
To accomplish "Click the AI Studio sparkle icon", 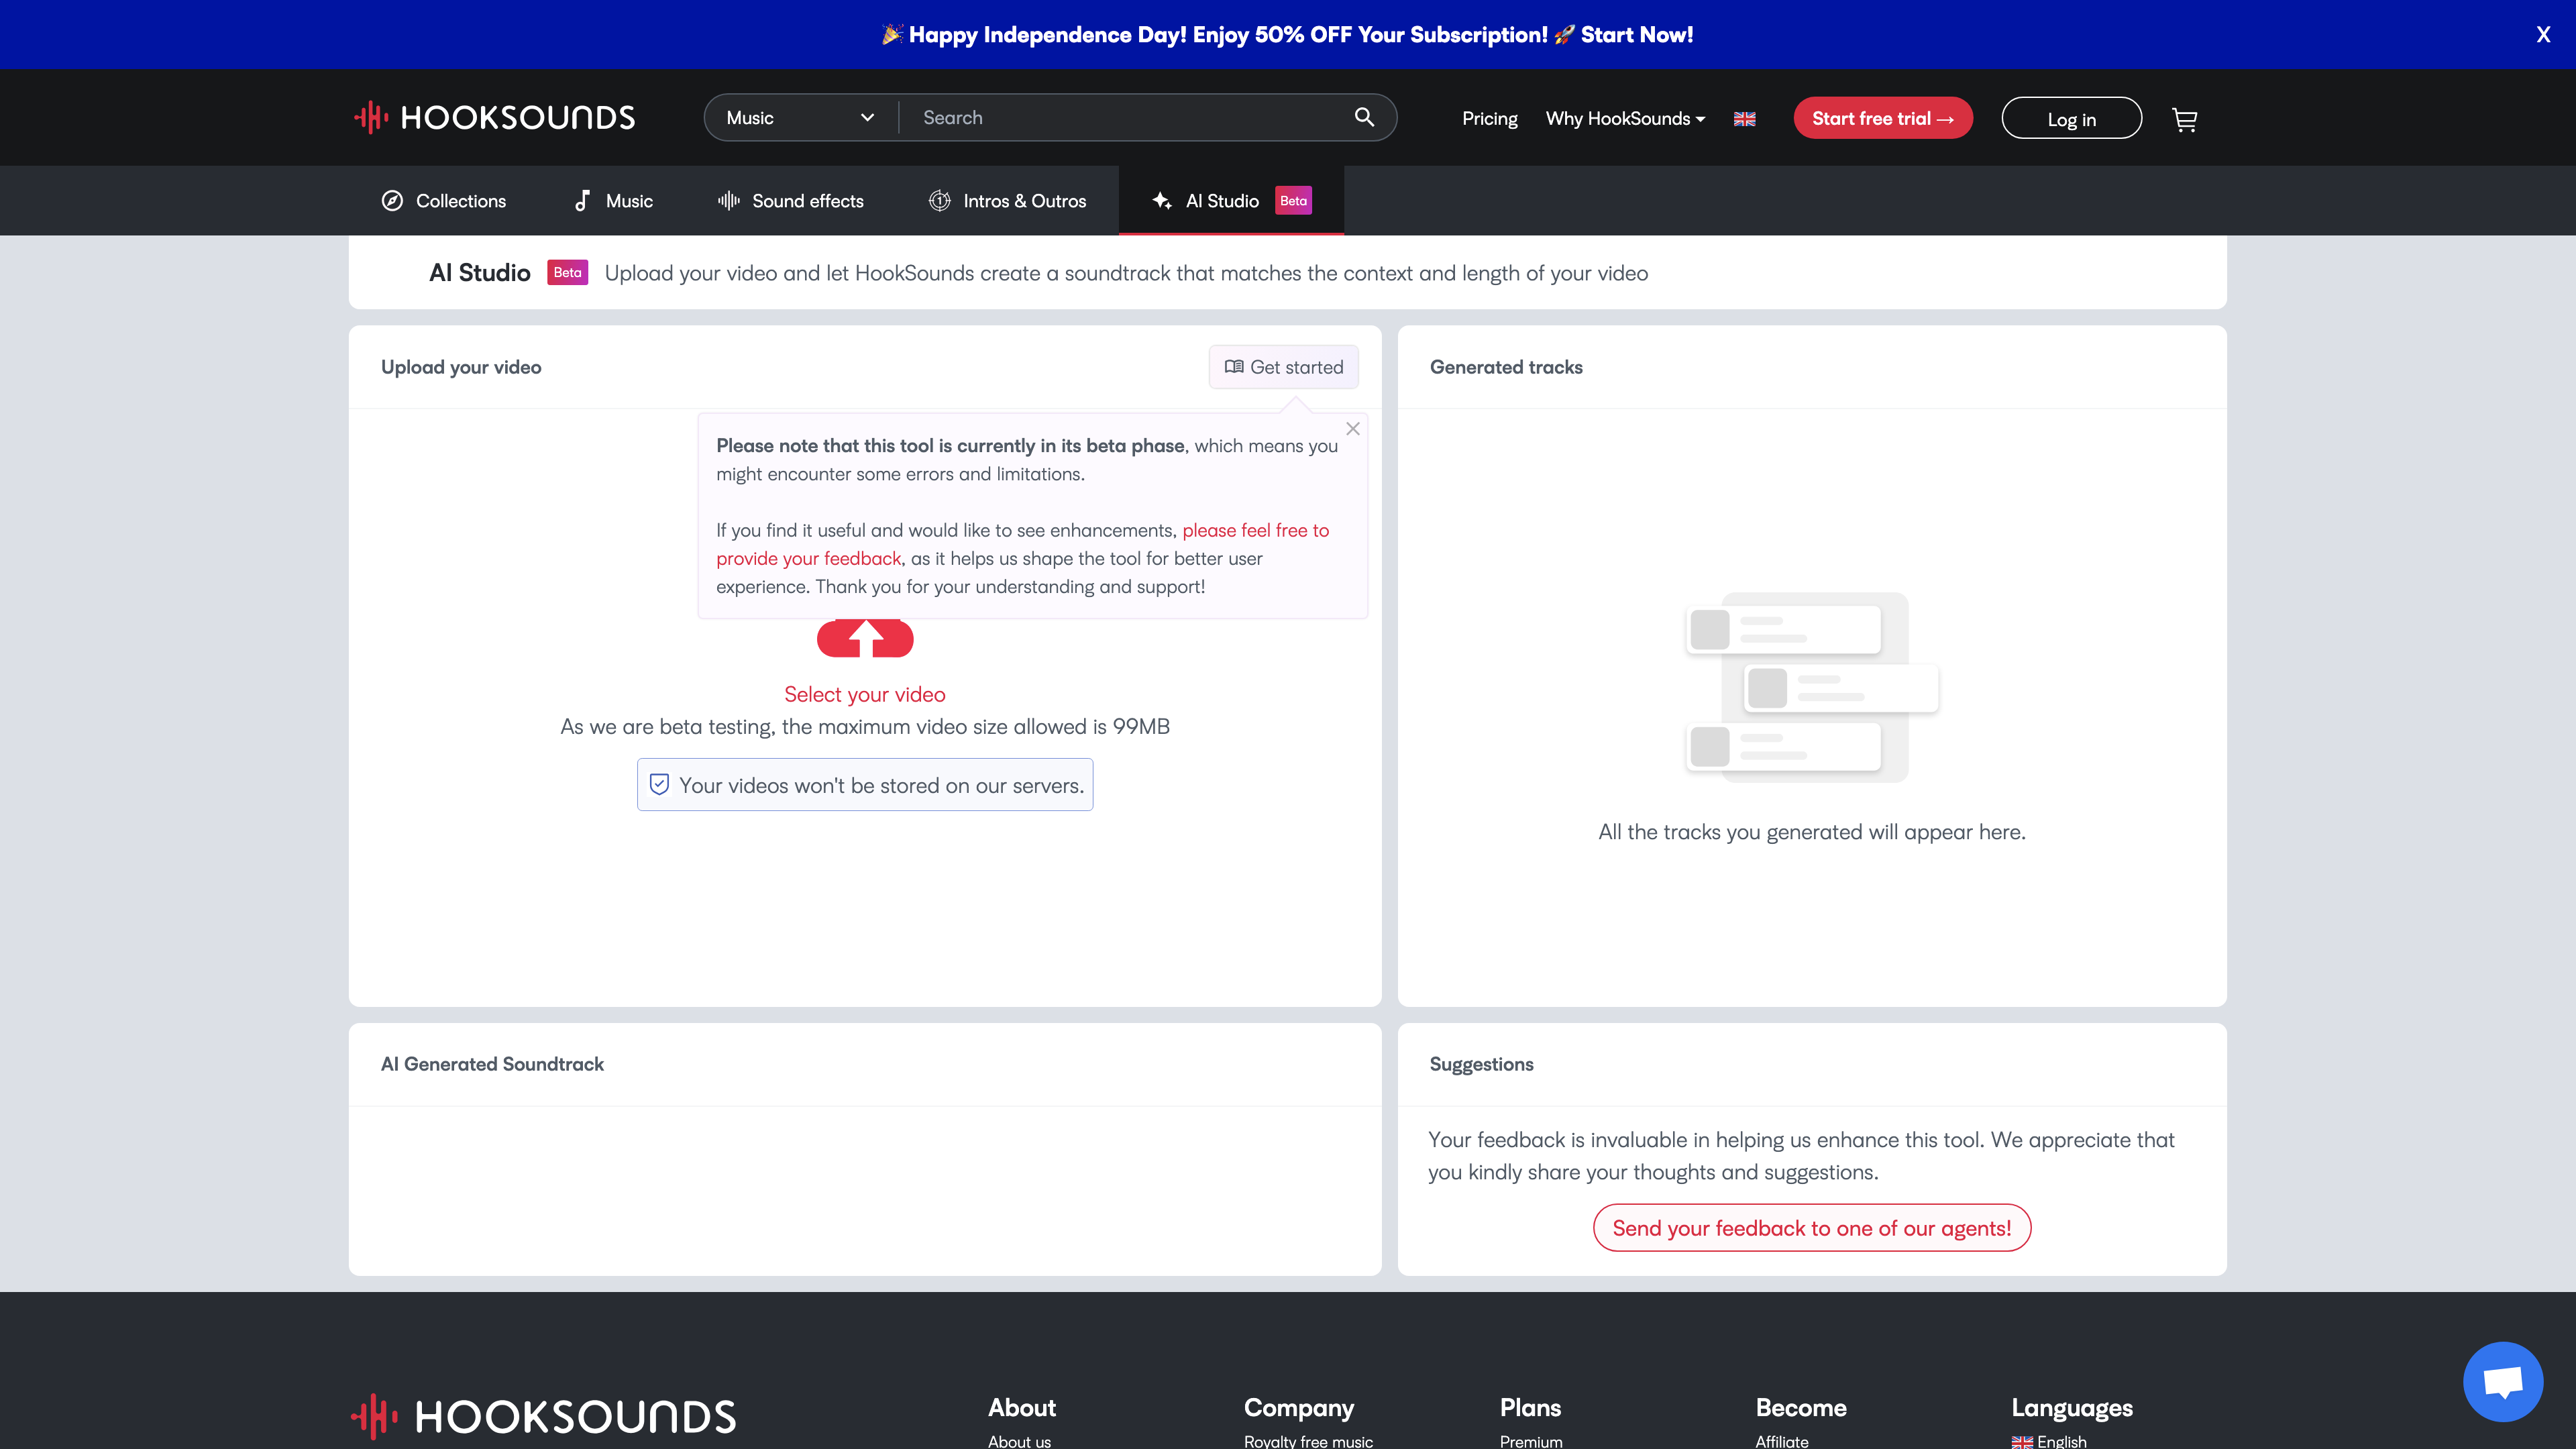I will pos(1161,201).
